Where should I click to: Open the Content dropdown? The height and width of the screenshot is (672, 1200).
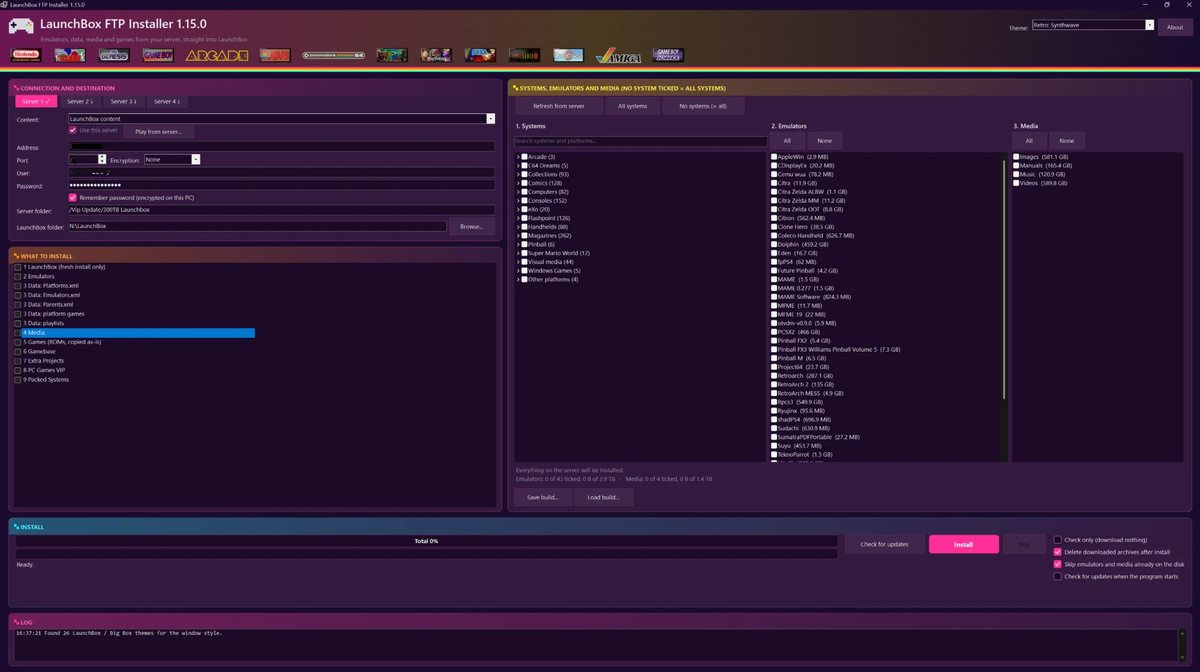pyautogui.click(x=282, y=118)
